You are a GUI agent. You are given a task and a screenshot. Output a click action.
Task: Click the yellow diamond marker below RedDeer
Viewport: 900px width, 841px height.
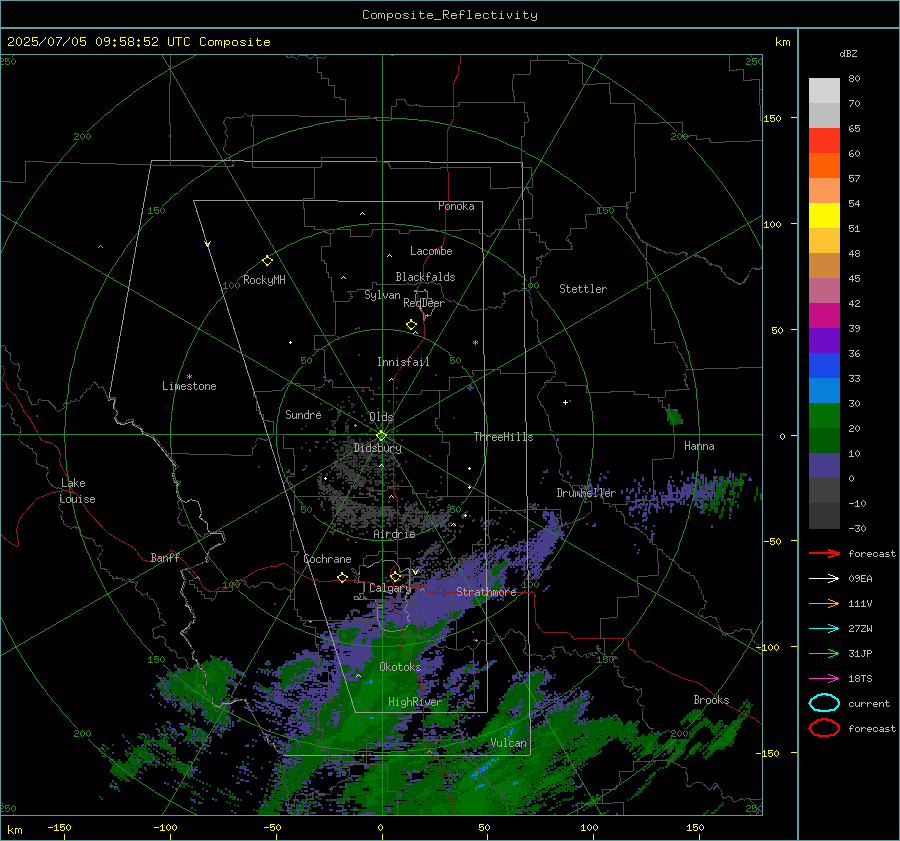coord(412,325)
